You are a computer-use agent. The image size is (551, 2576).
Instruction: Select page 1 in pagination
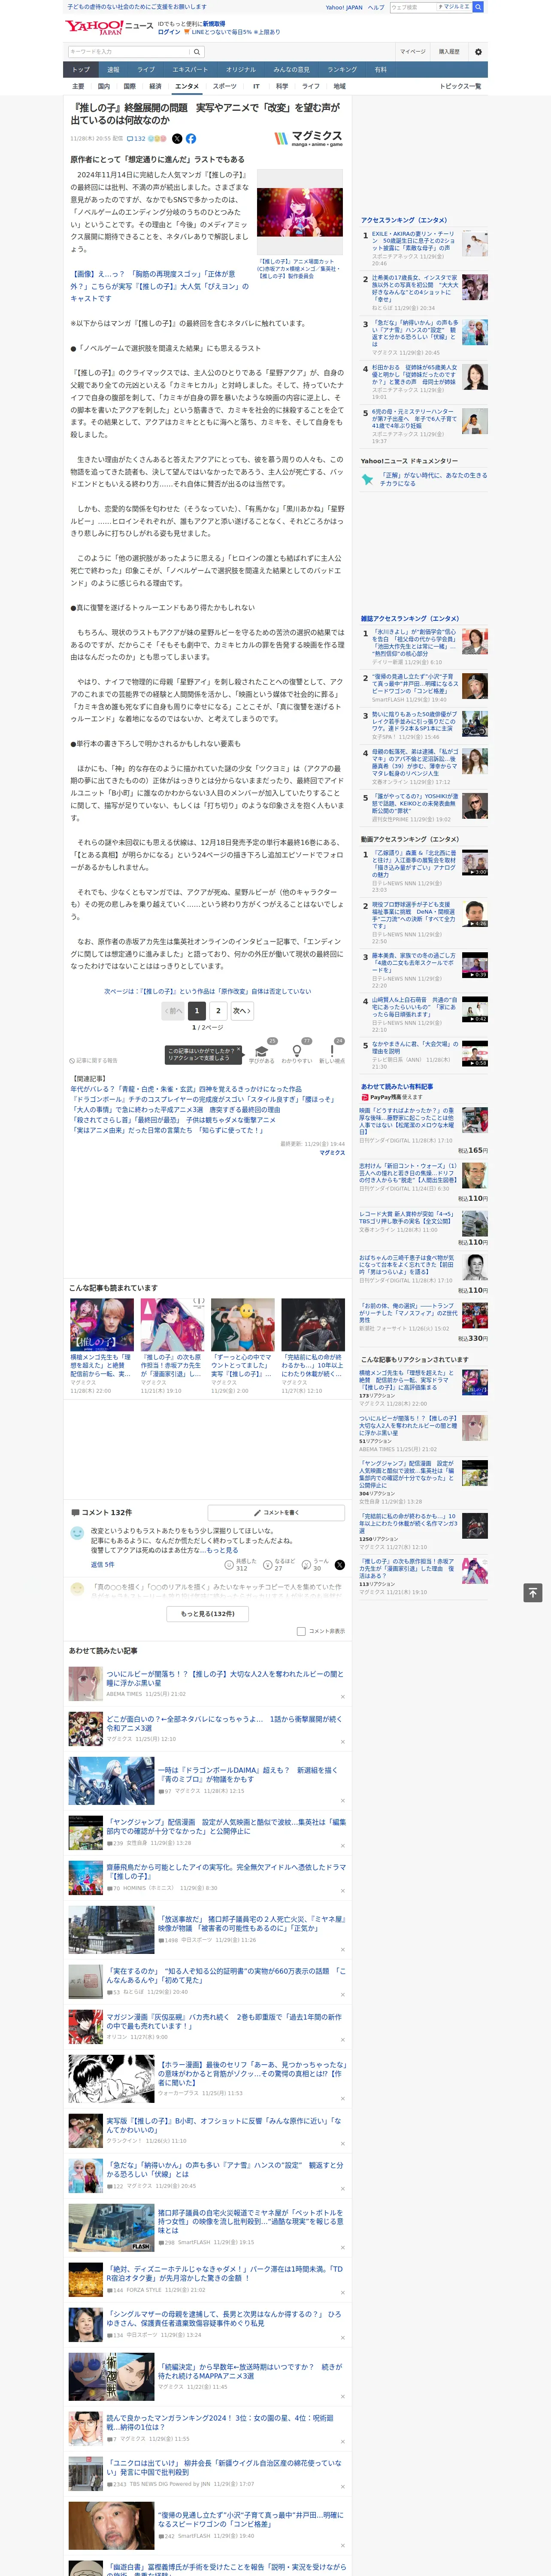197,1011
